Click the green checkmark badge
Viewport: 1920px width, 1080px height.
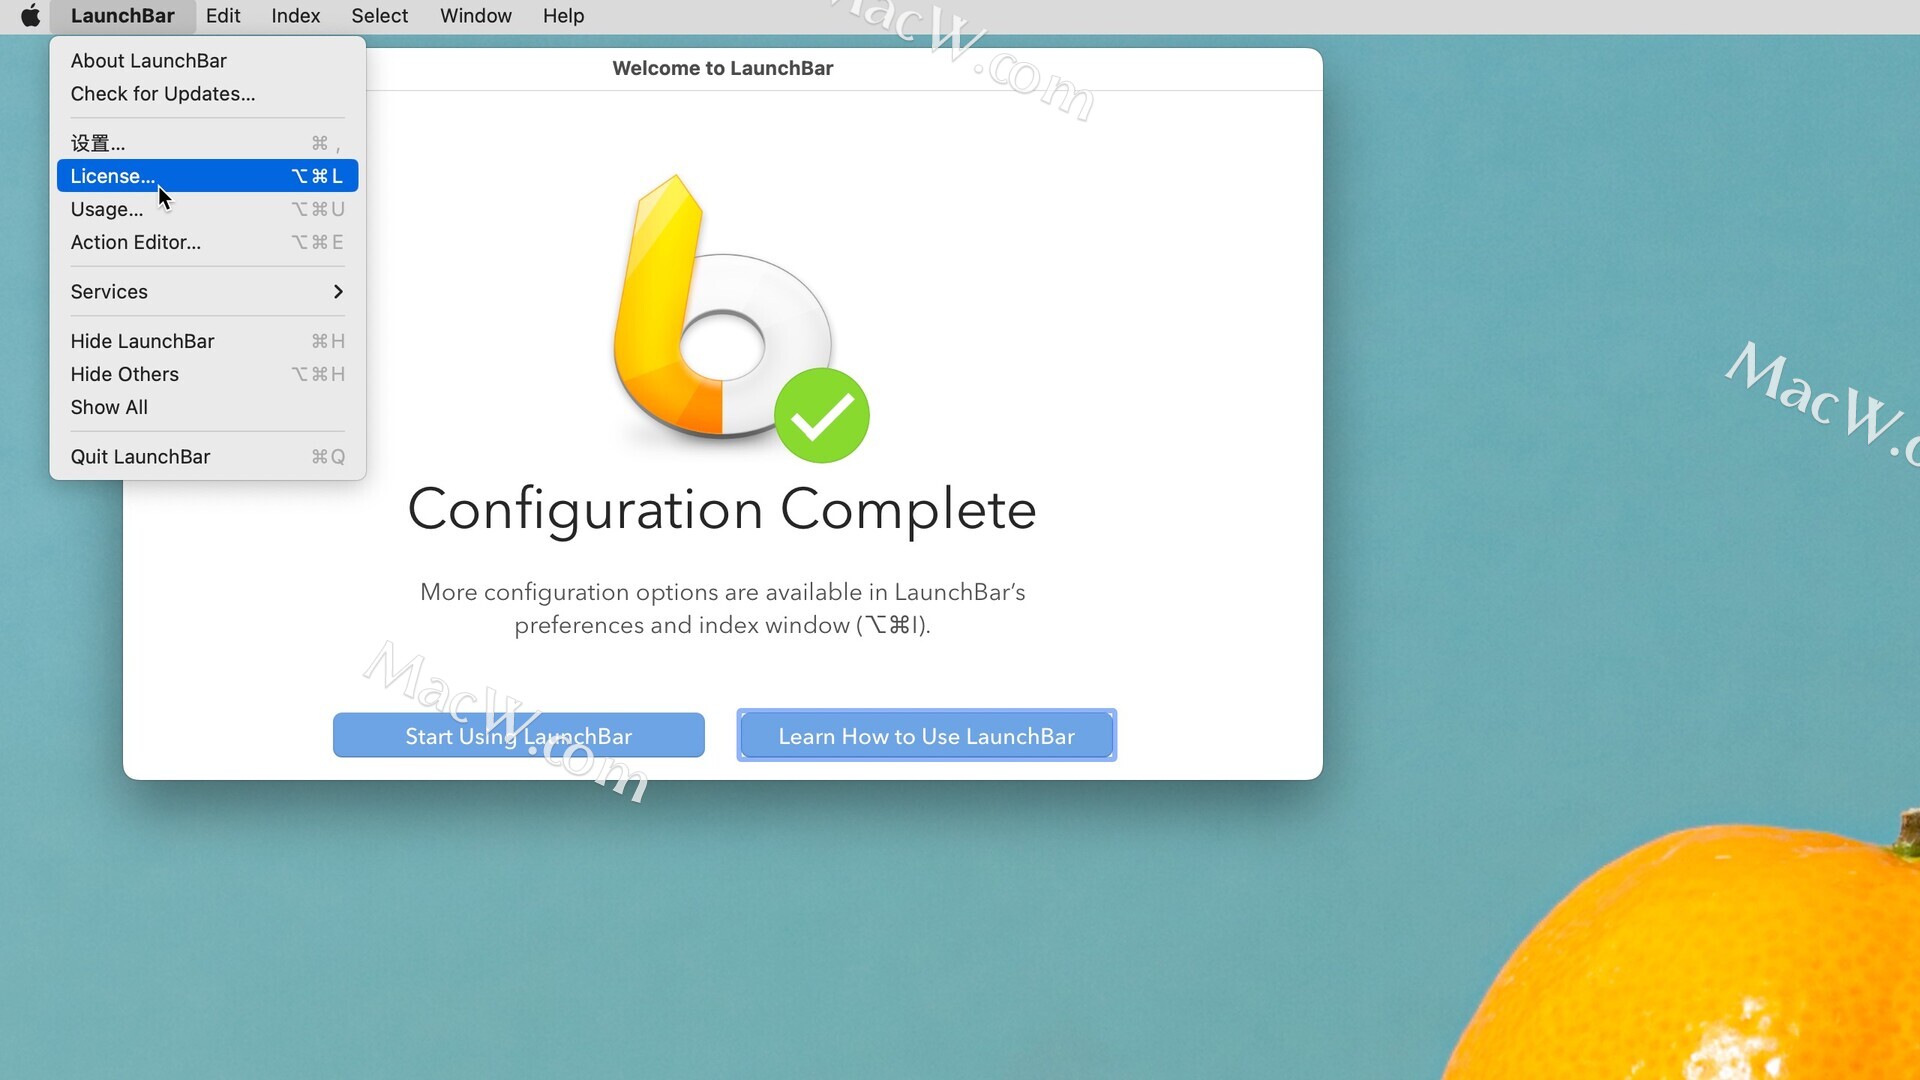[x=822, y=415]
